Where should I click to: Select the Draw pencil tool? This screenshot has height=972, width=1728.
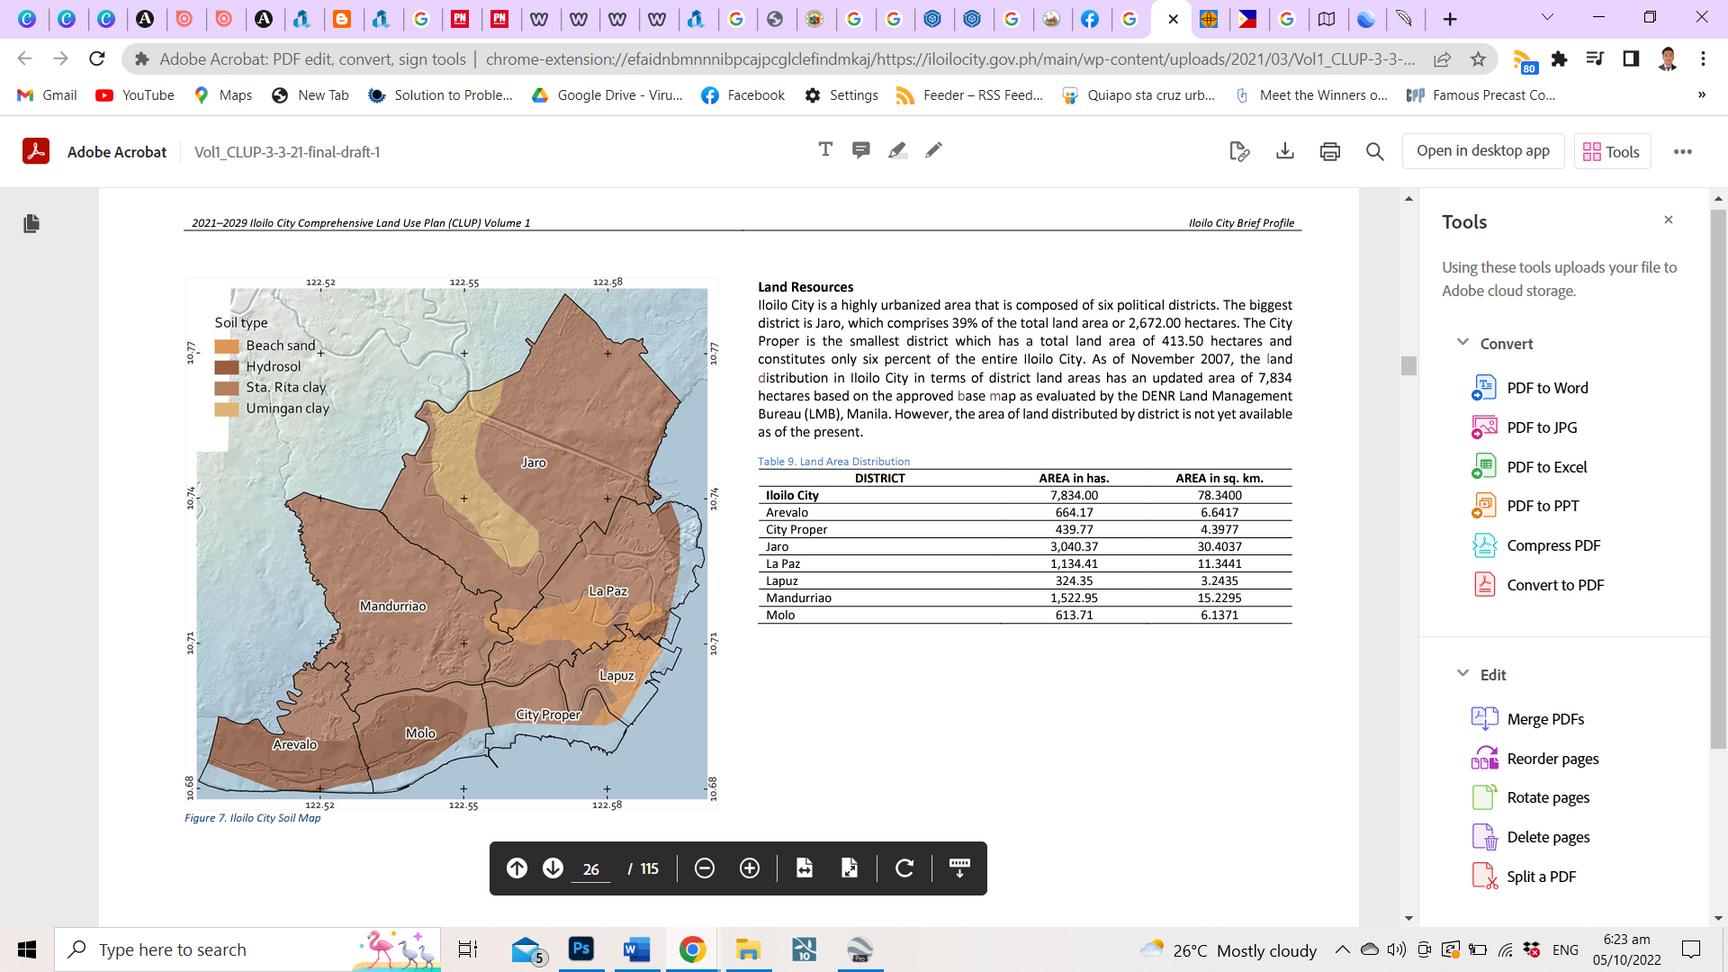coord(934,150)
